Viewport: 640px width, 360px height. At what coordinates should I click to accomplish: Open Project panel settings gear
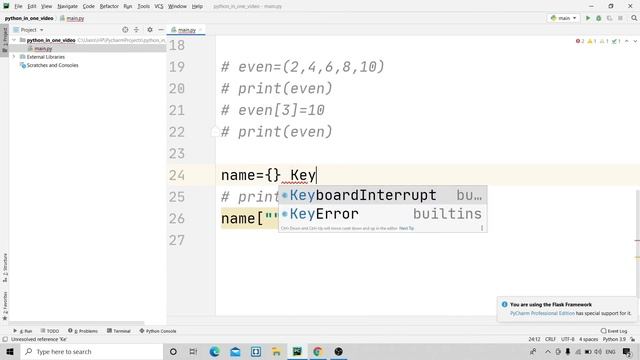[150, 30]
